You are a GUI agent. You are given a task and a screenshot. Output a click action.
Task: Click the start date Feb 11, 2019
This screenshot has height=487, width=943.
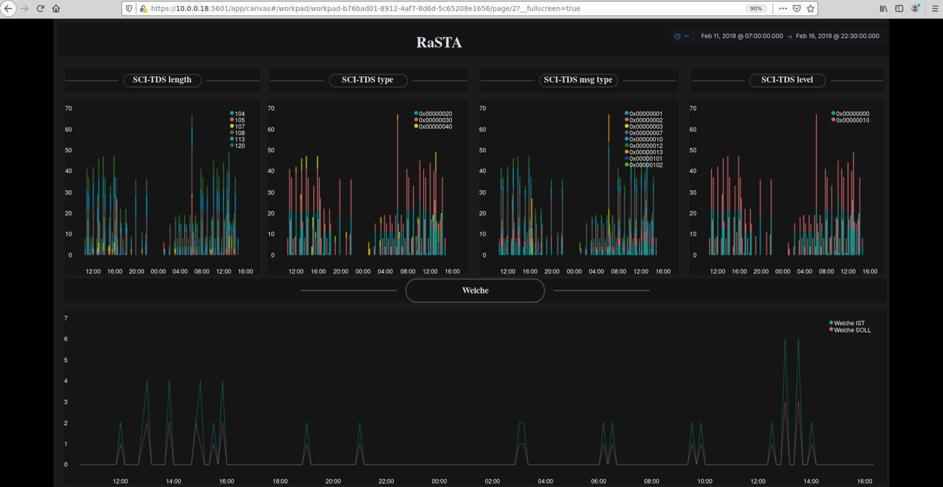pyautogui.click(x=741, y=36)
